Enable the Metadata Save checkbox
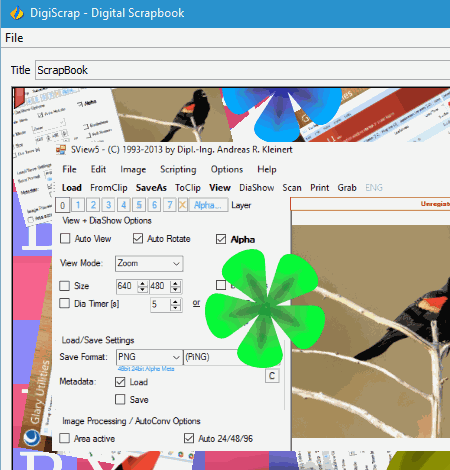The image size is (450, 470). [120, 399]
